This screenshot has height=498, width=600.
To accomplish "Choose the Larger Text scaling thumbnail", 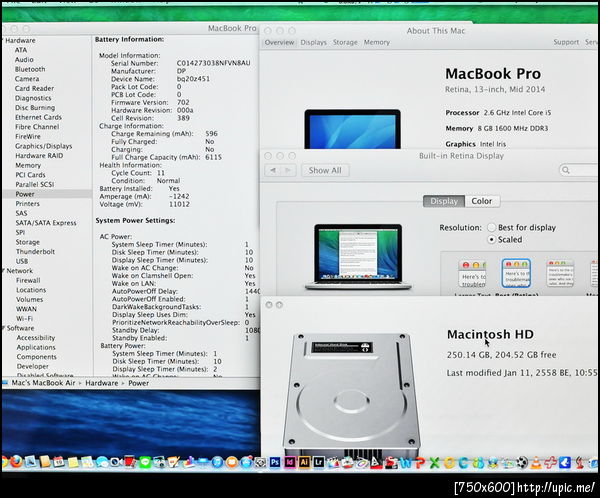I will coord(473,274).
